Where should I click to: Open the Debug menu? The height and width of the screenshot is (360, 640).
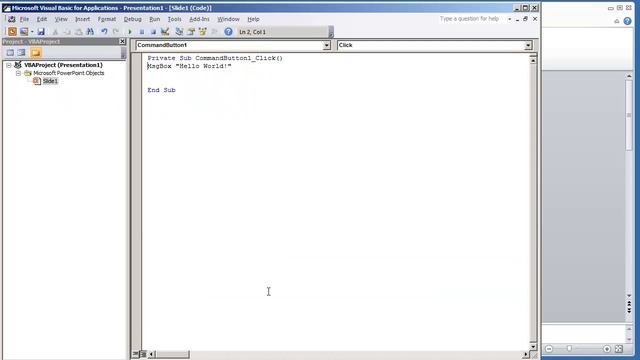133,19
